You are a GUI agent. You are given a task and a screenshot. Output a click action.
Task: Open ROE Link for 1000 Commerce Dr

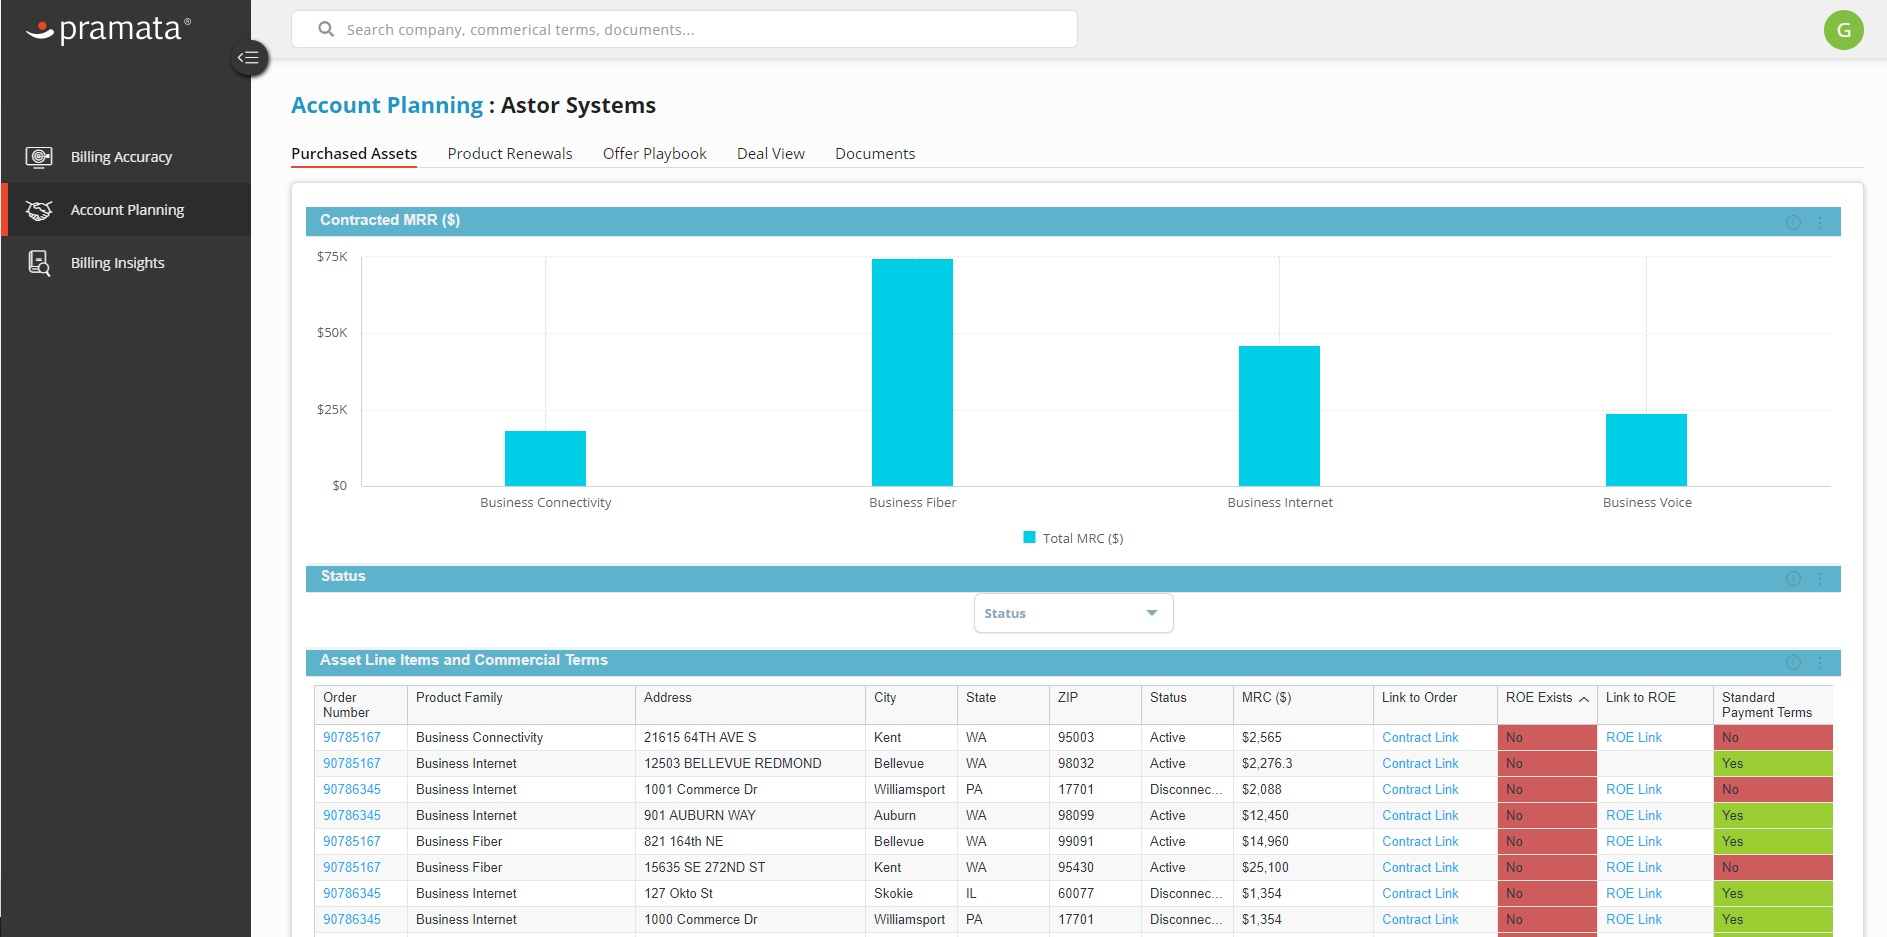tap(1634, 919)
